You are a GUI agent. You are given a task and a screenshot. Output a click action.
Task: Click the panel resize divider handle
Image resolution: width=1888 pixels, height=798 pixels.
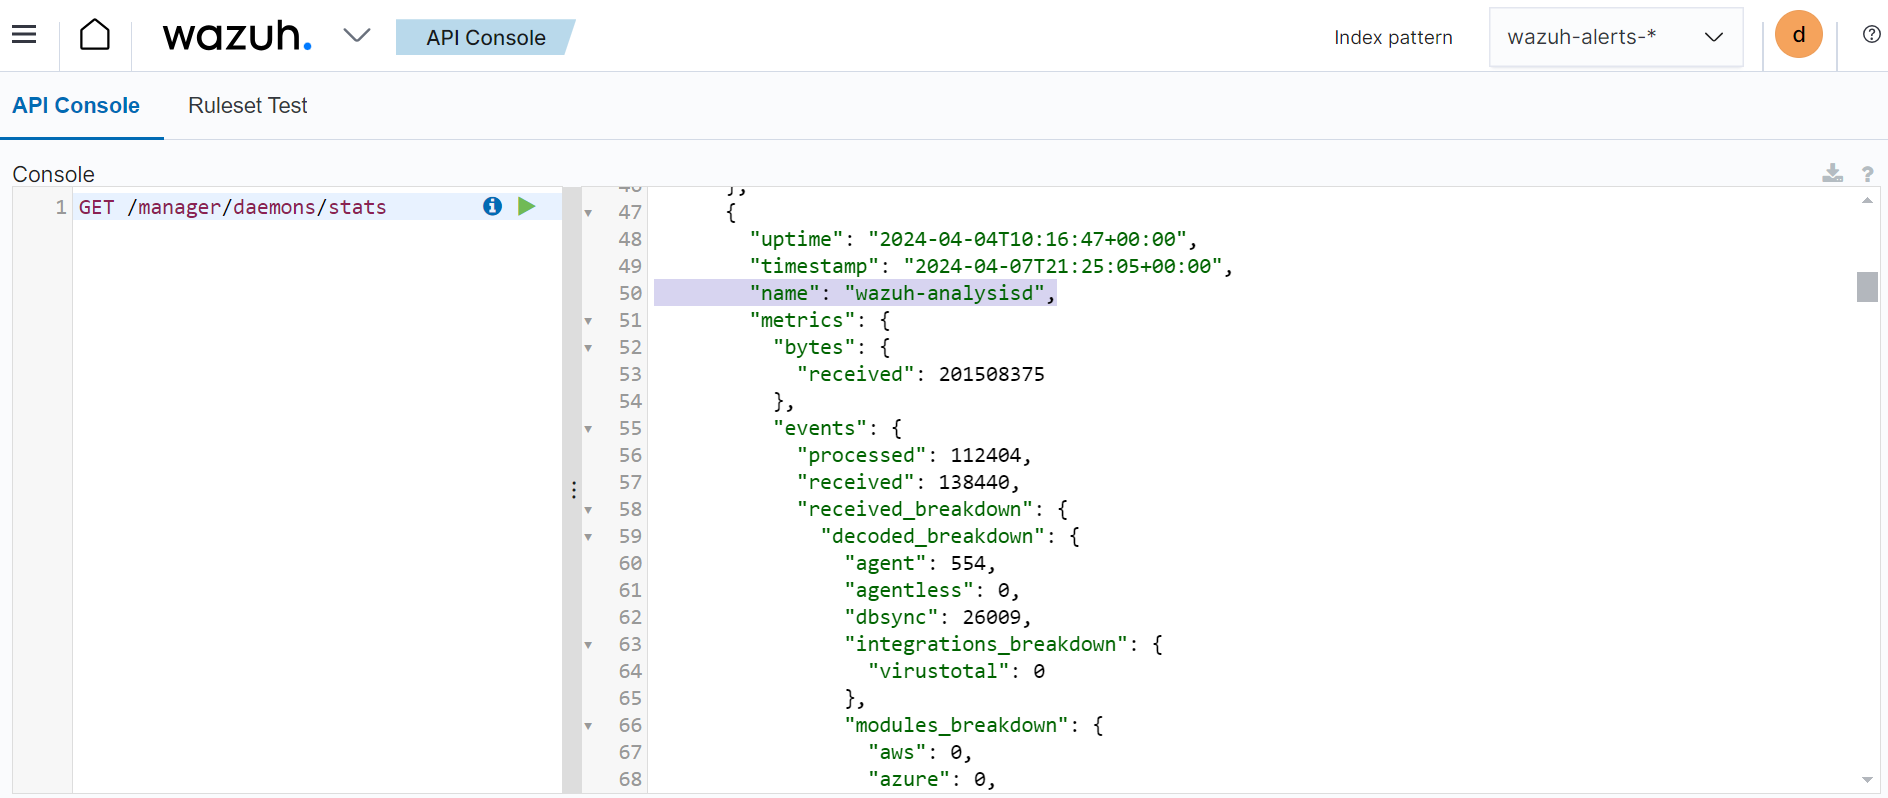573,489
